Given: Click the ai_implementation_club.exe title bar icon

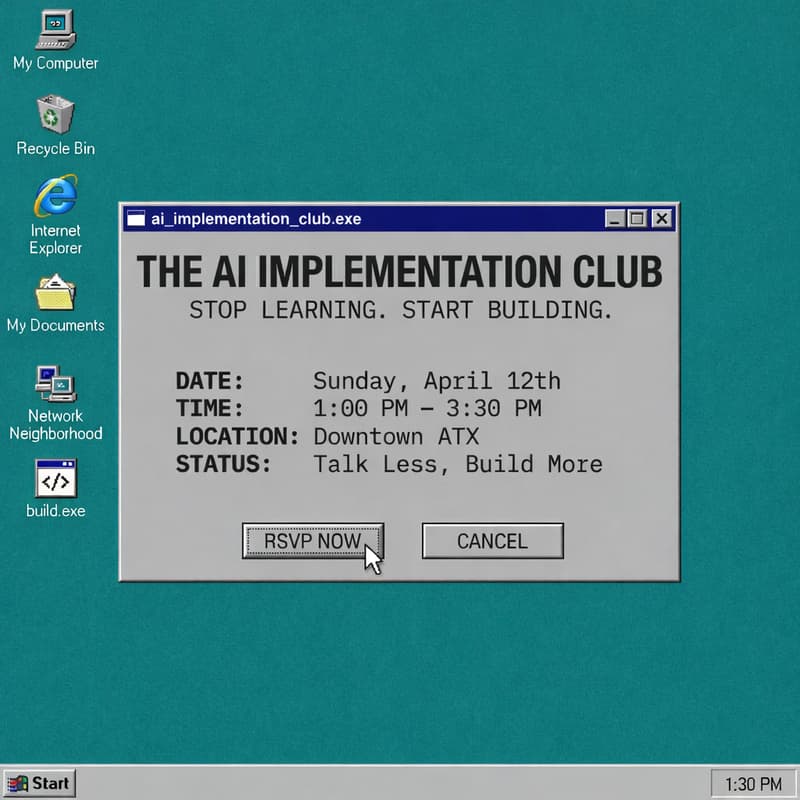Looking at the screenshot, I should point(134,219).
